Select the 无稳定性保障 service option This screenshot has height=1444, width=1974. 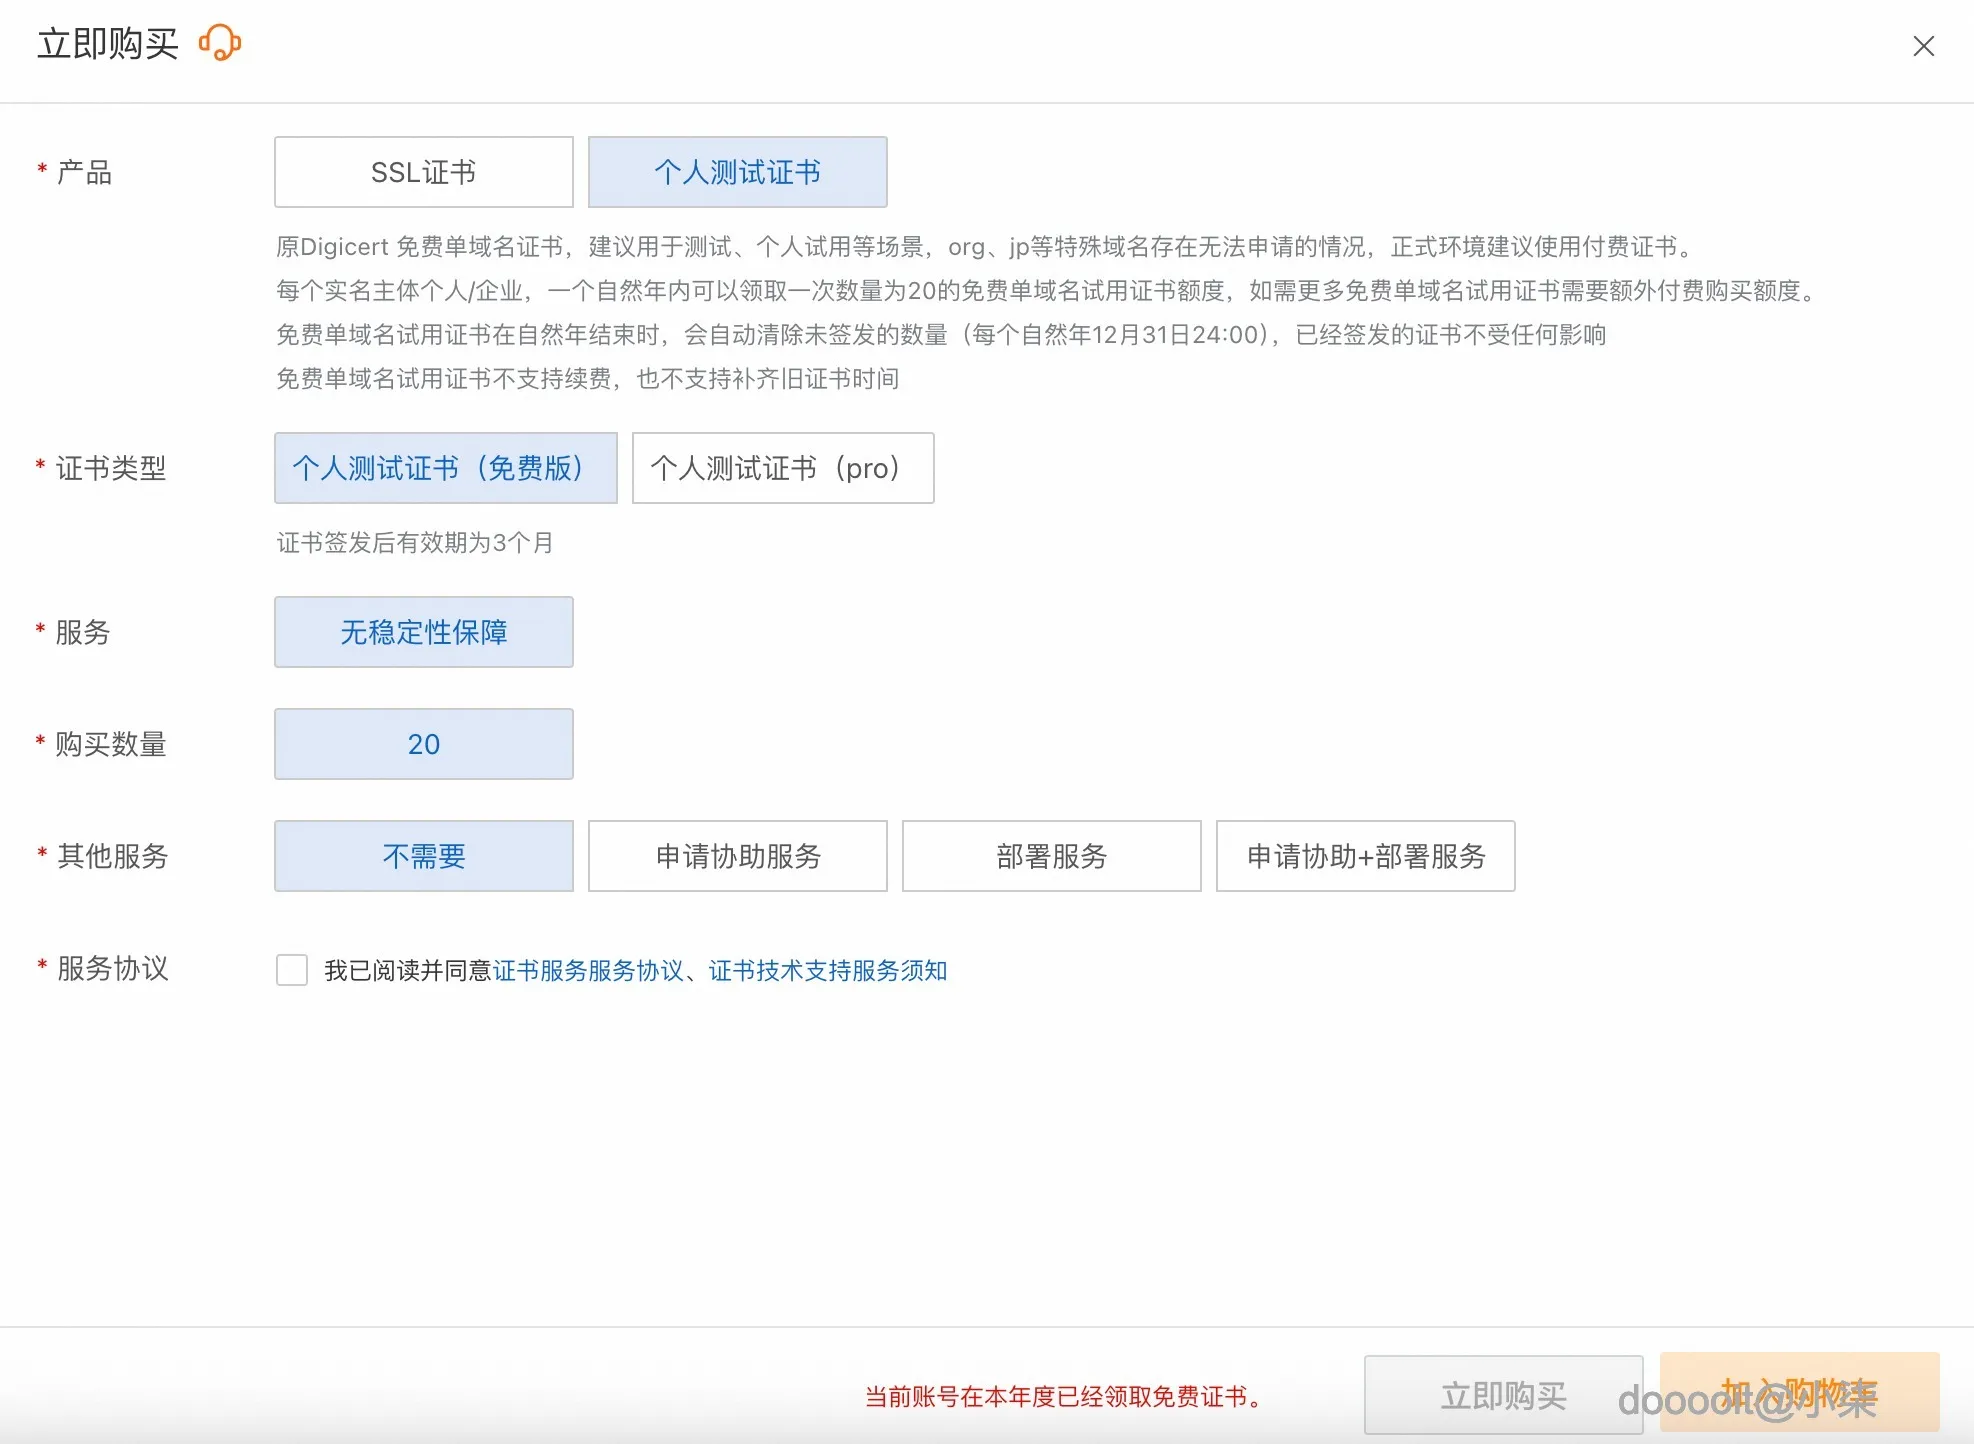(x=423, y=632)
